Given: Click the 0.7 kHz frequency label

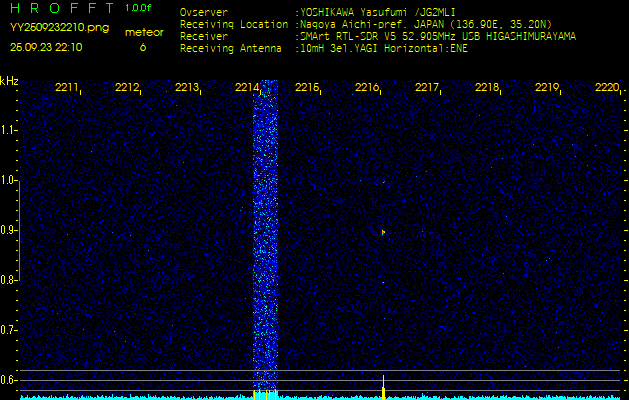Looking at the screenshot, I should point(8,330).
